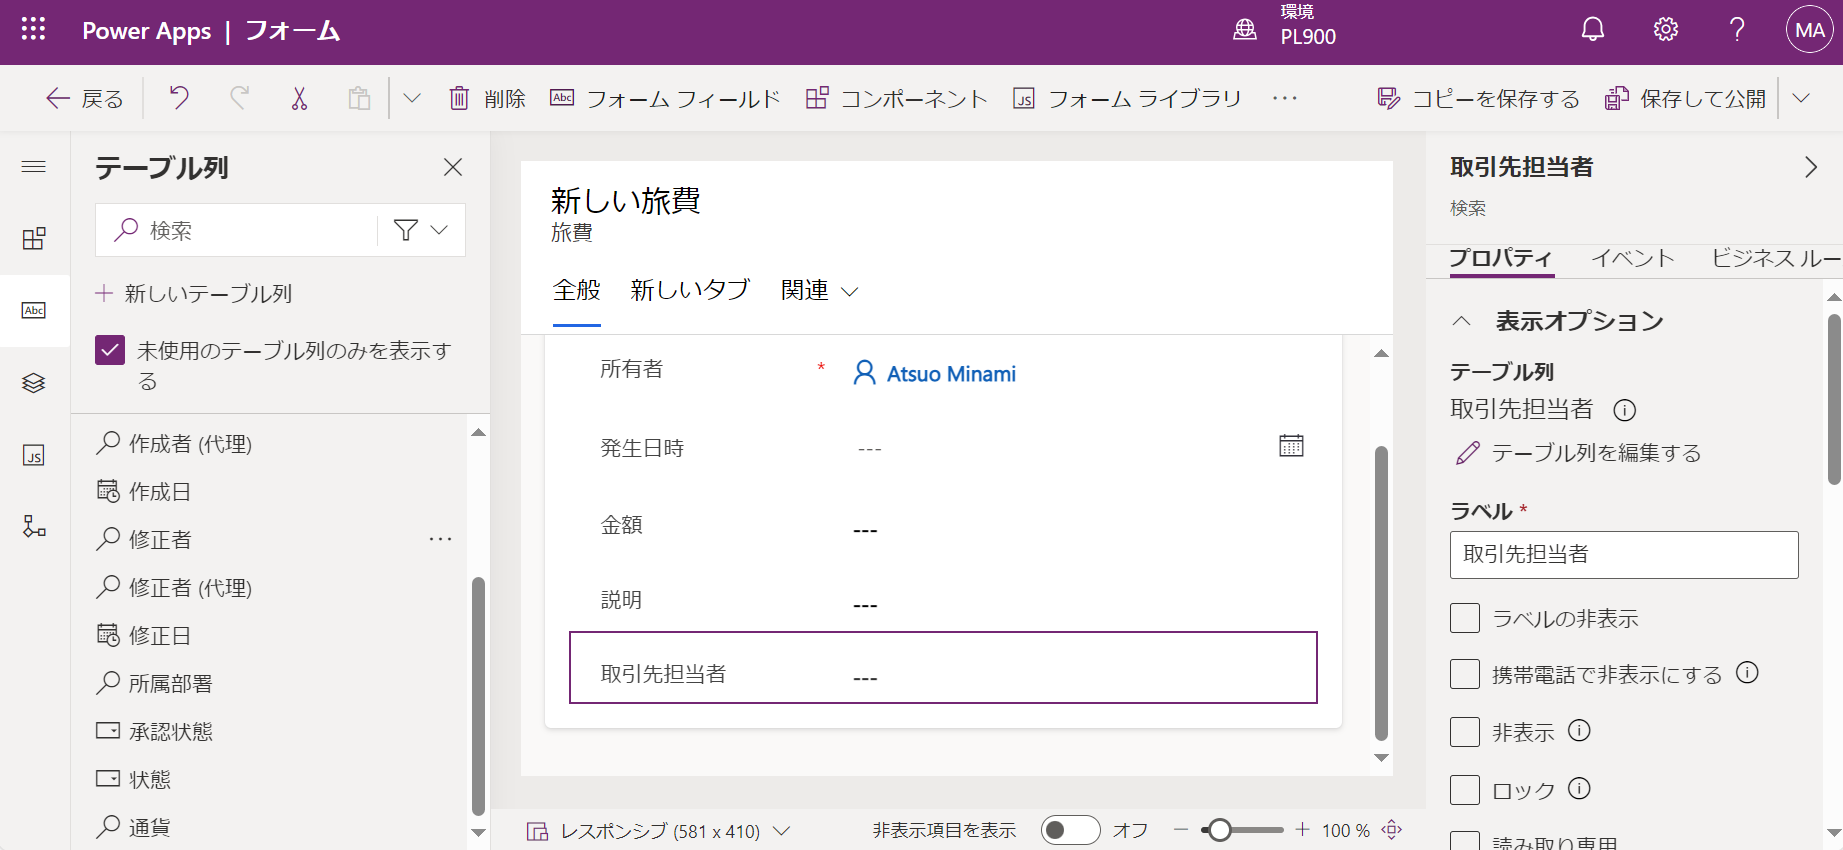Show info icon next to 非表示
Screen dimensions: 1843x850
pos(1579,731)
